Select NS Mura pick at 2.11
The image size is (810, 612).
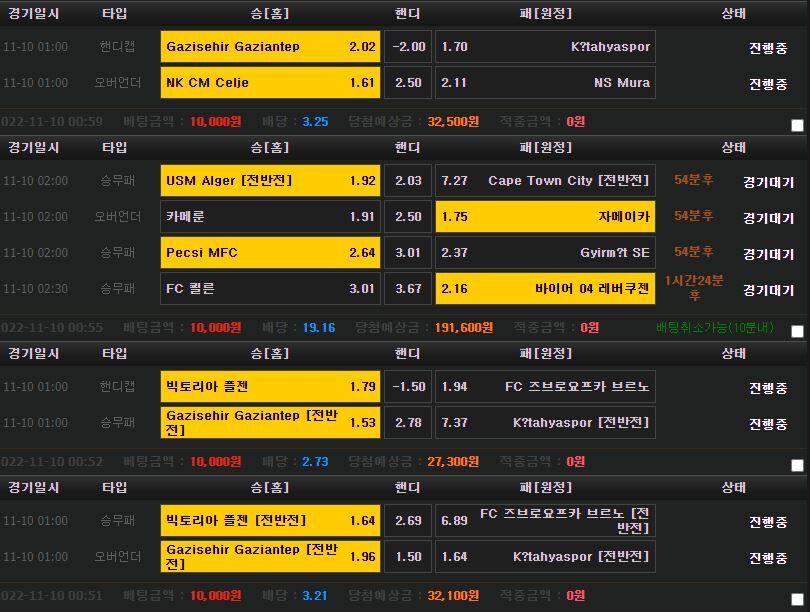546,83
